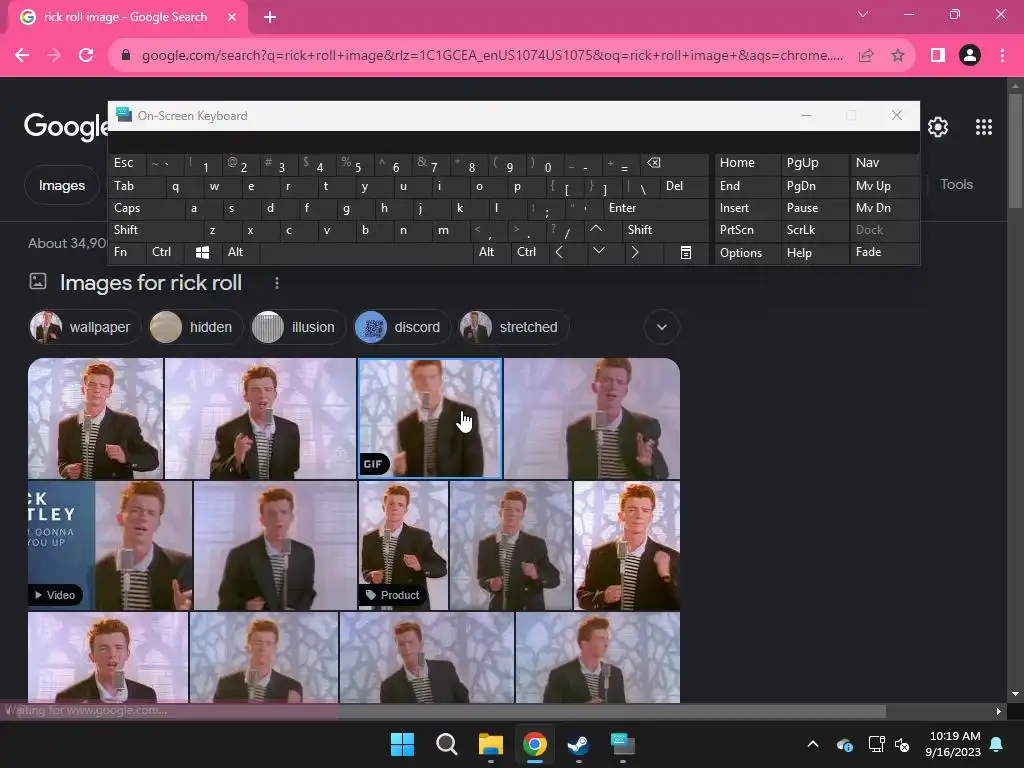Click the spacebar on On-Screen Keyboard
The height and width of the screenshot is (768, 1024).
pyautogui.click(x=366, y=252)
